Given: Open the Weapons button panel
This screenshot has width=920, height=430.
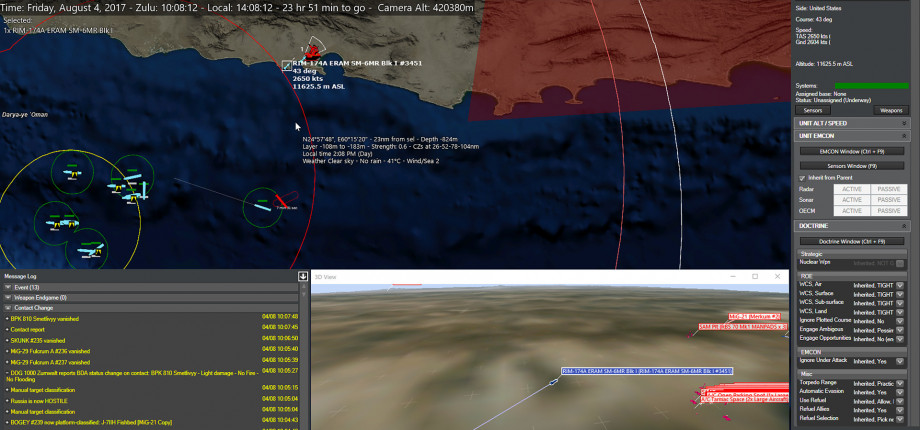Looking at the screenshot, I should 891,110.
